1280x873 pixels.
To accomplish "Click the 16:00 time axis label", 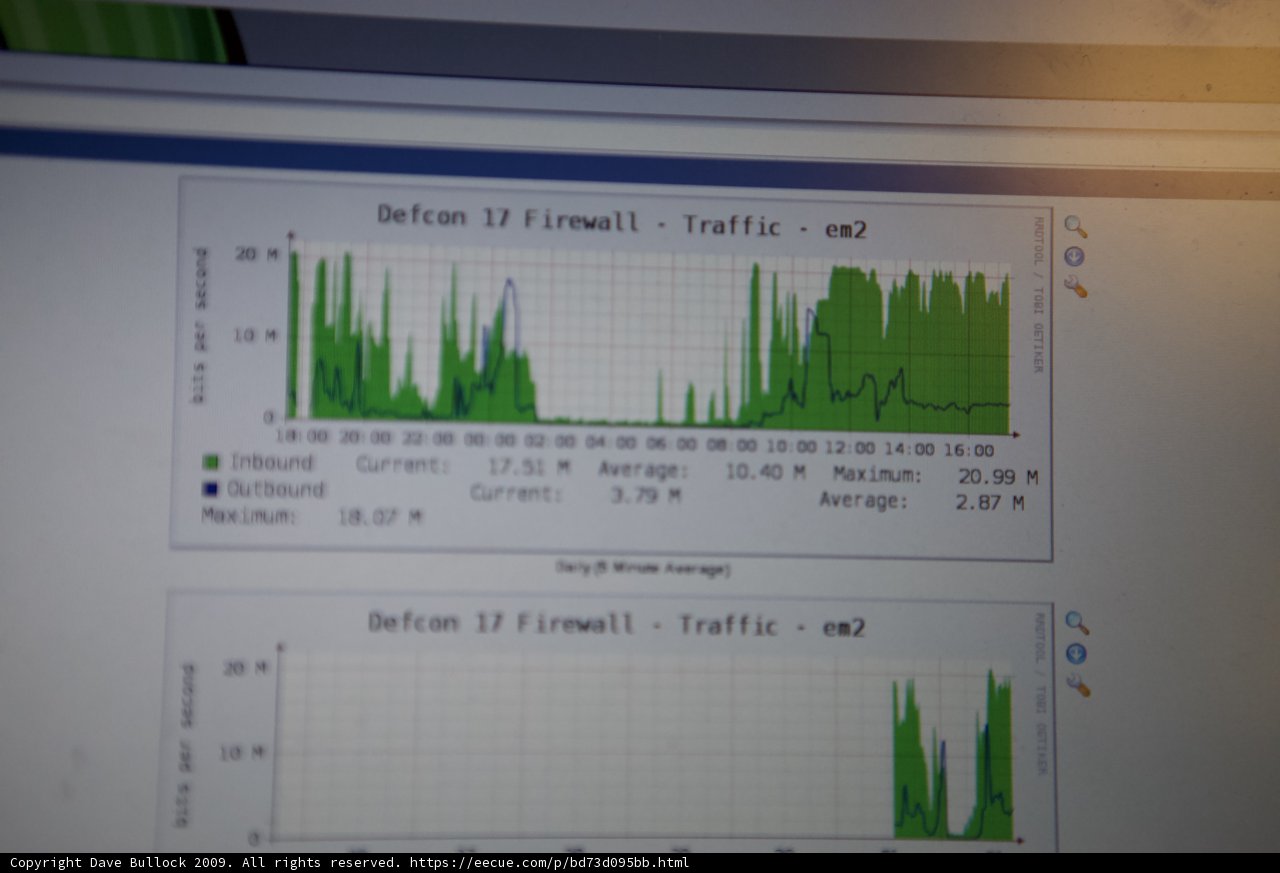I will [x=968, y=450].
